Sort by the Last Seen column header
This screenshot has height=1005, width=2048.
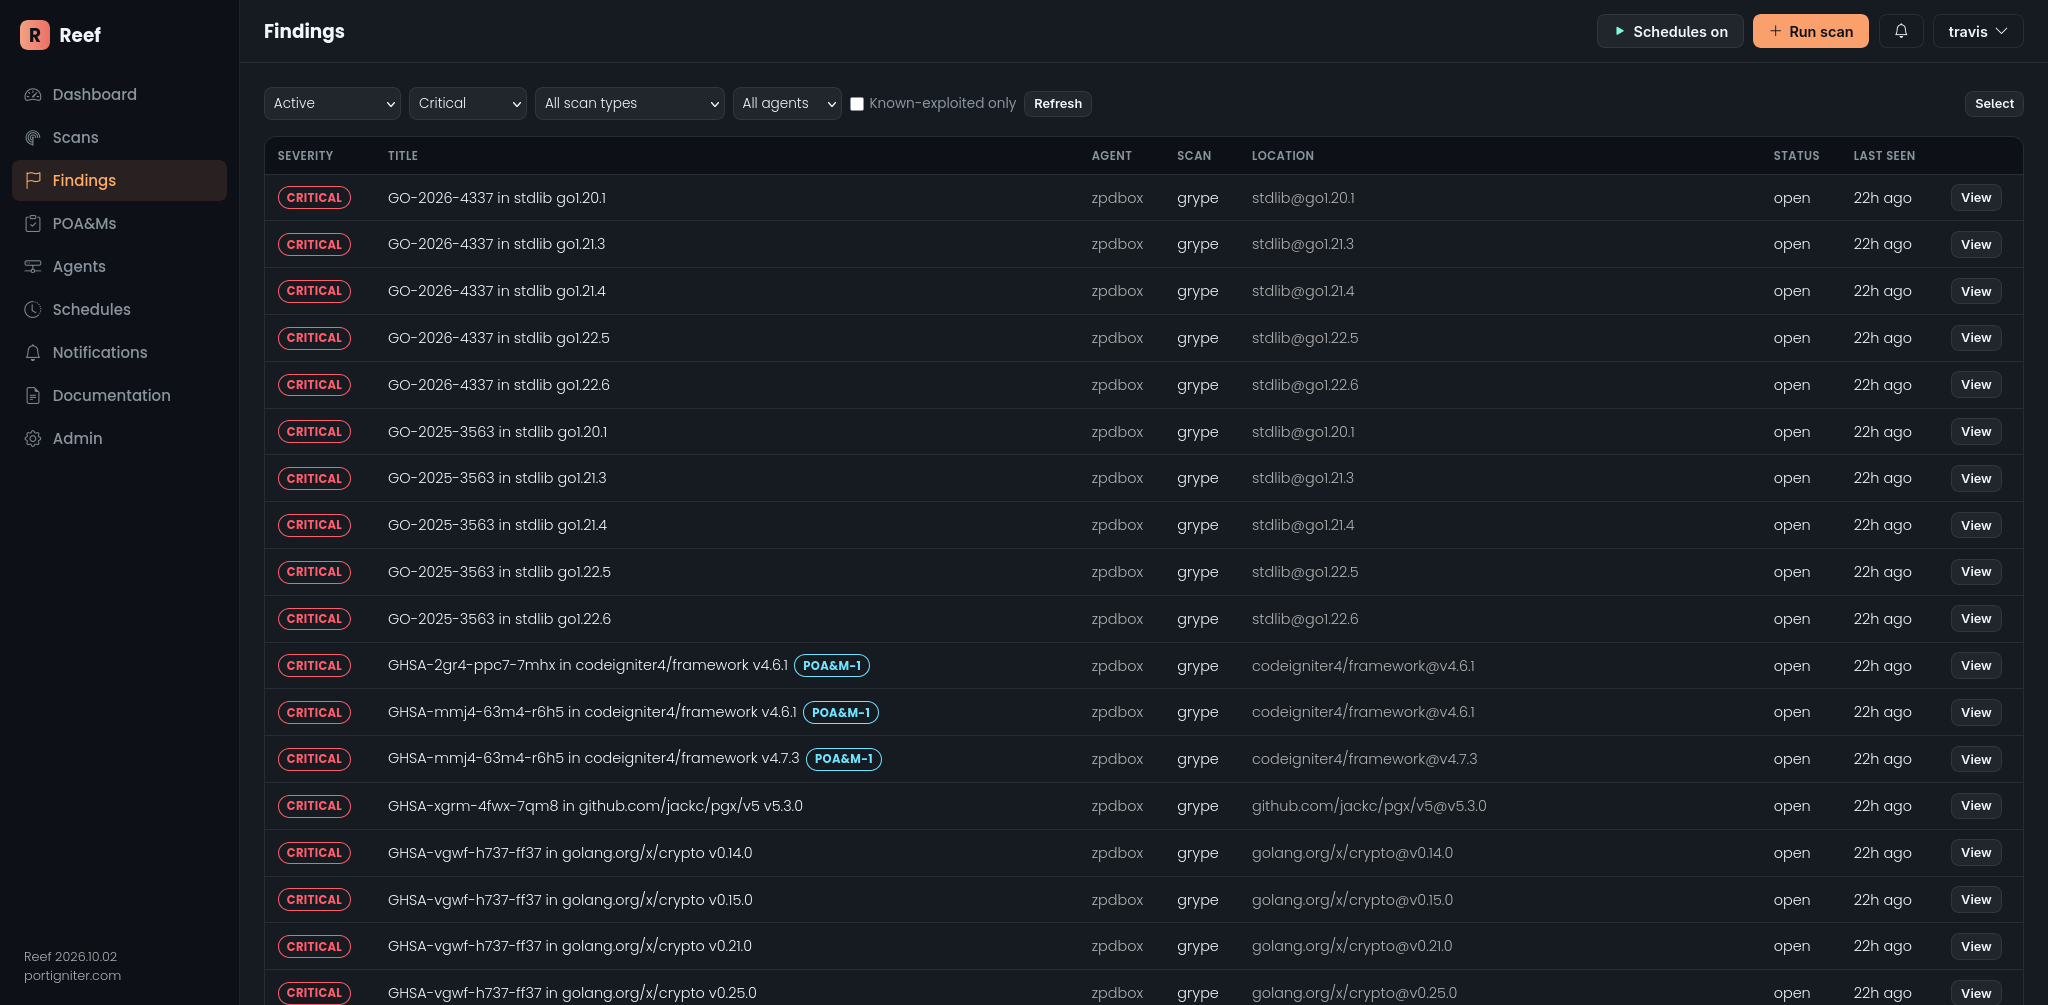[1884, 156]
